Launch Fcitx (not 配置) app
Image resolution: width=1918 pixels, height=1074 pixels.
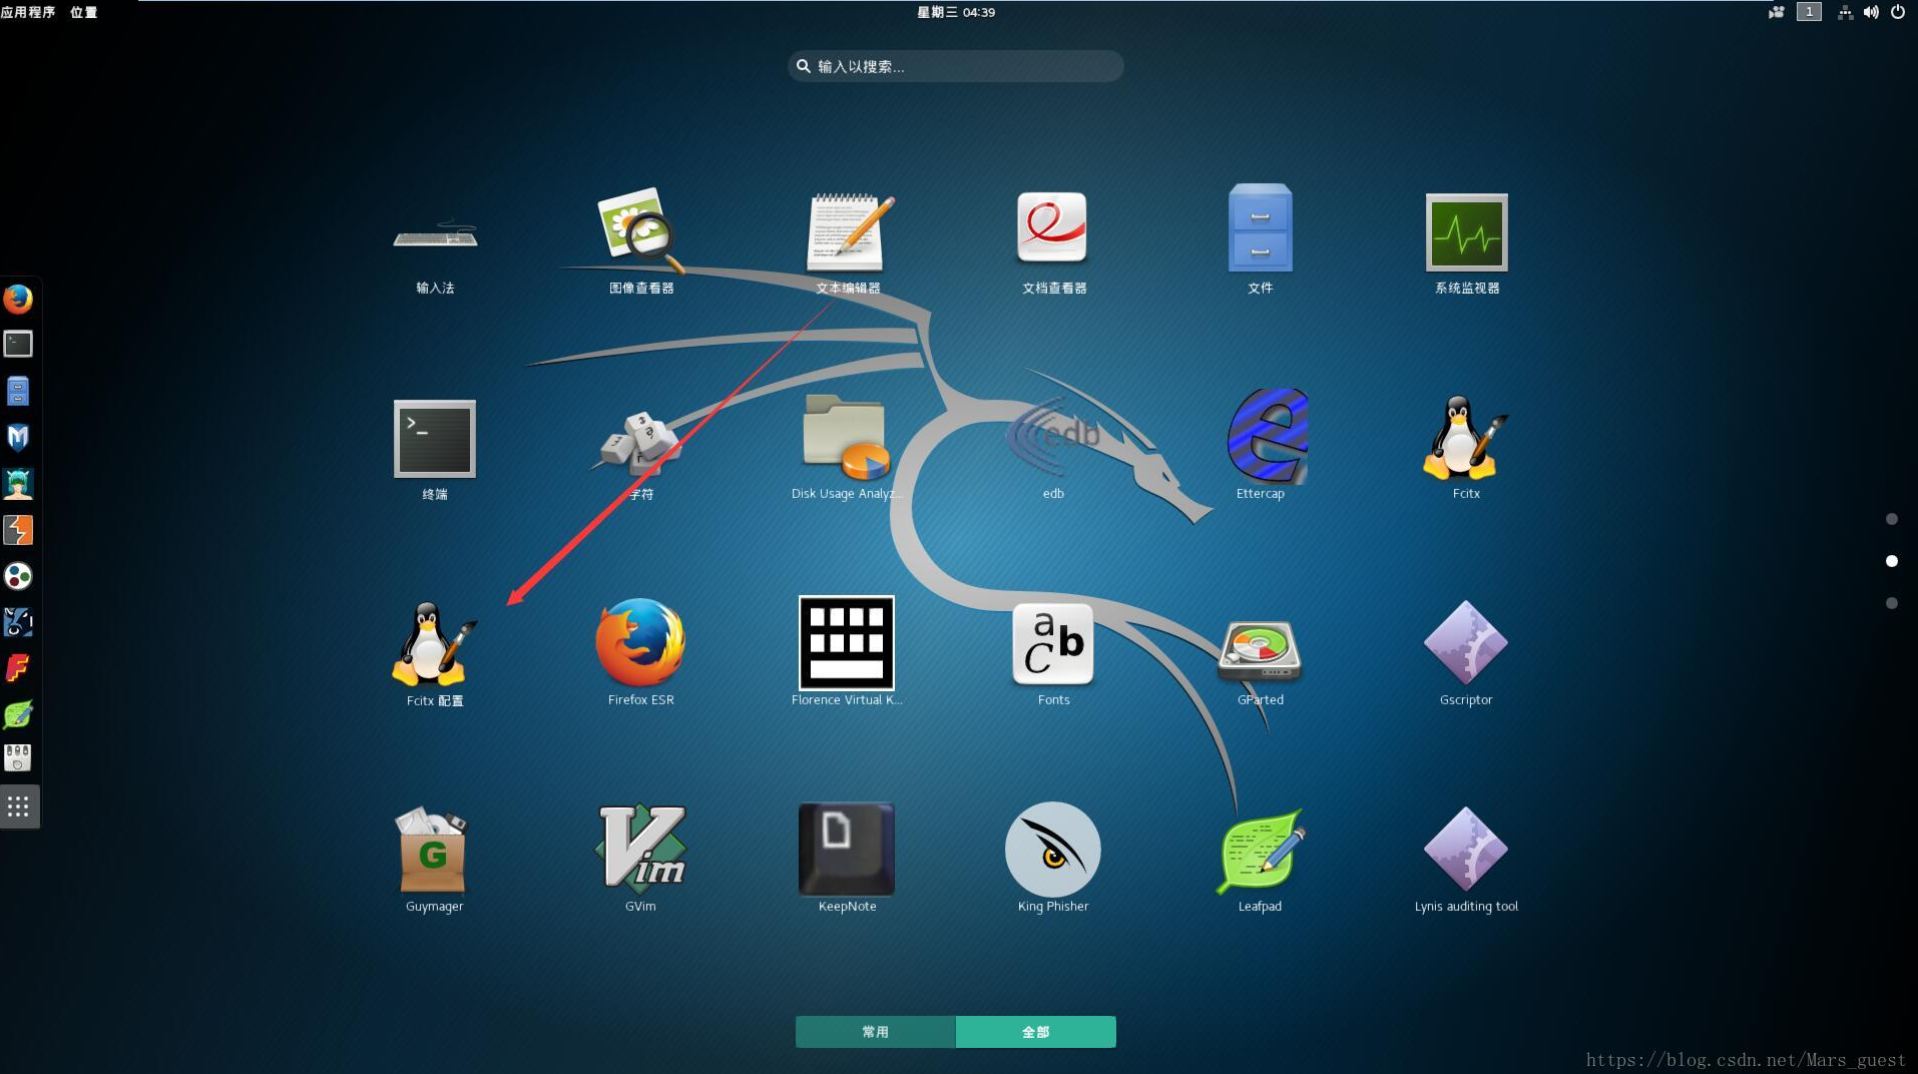(x=1466, y=447)
